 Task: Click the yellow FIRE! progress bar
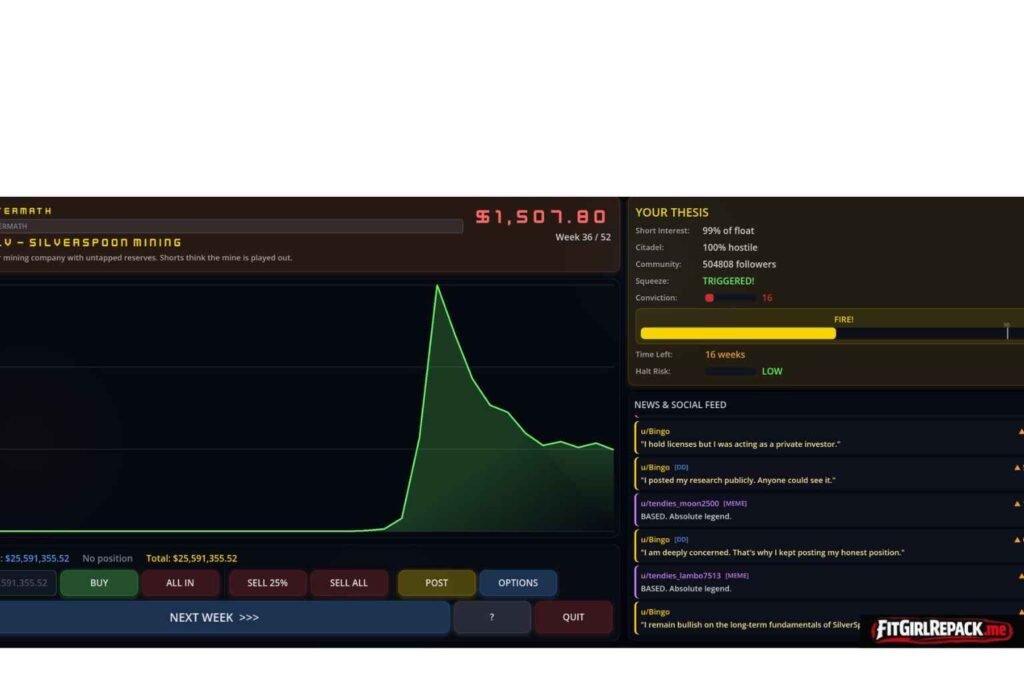click(x=738, y=334)
